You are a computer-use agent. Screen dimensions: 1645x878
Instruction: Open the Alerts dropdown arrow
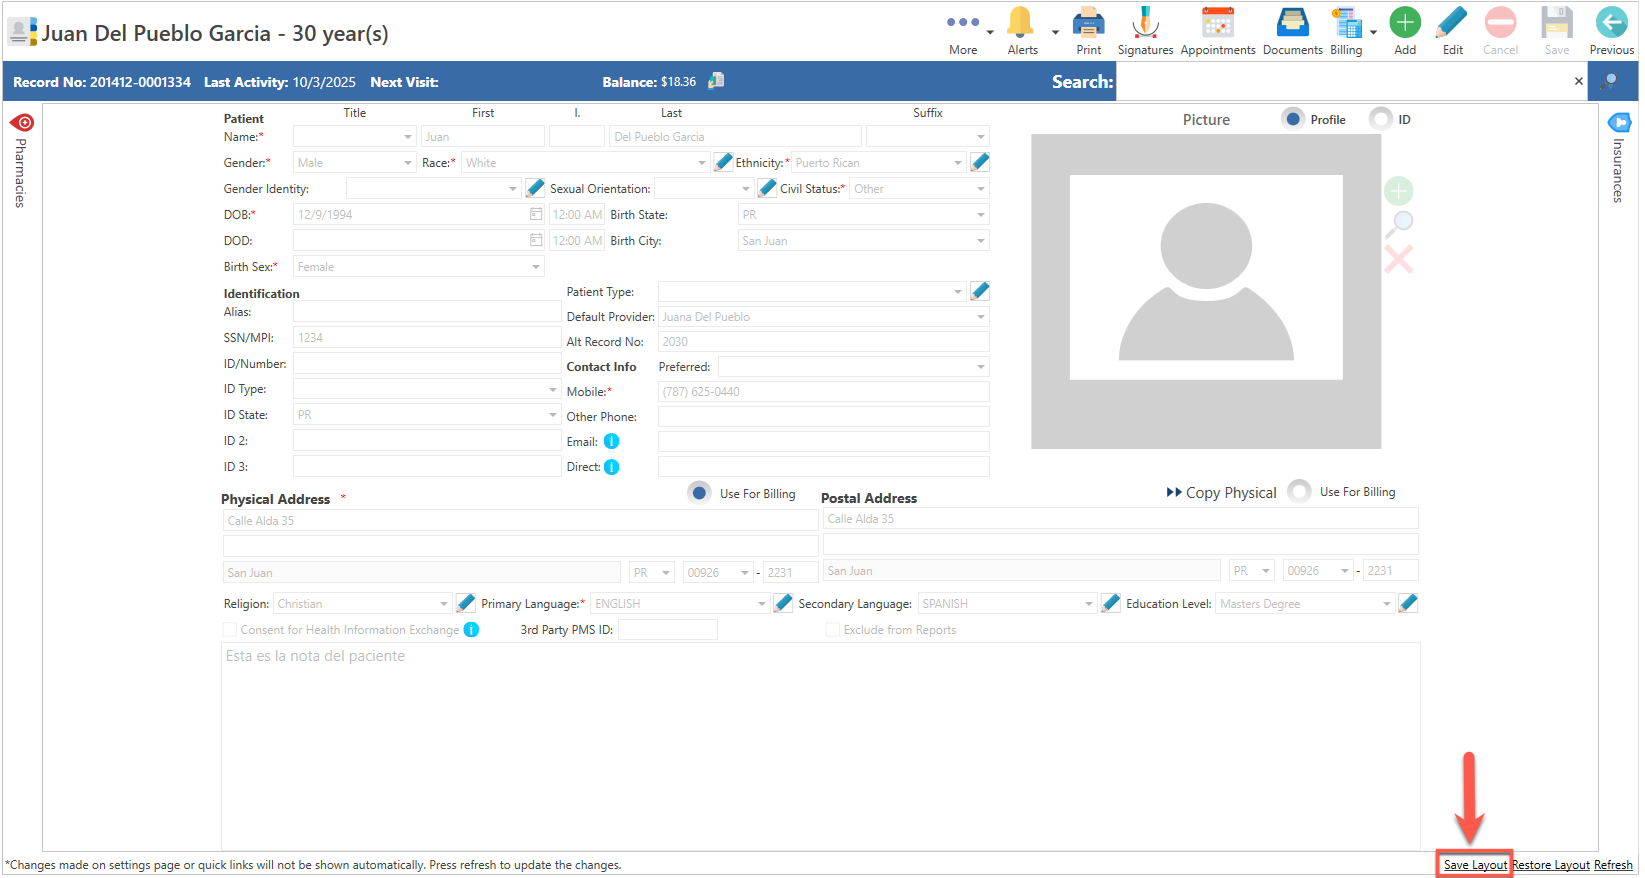[x=1055, y=32]
